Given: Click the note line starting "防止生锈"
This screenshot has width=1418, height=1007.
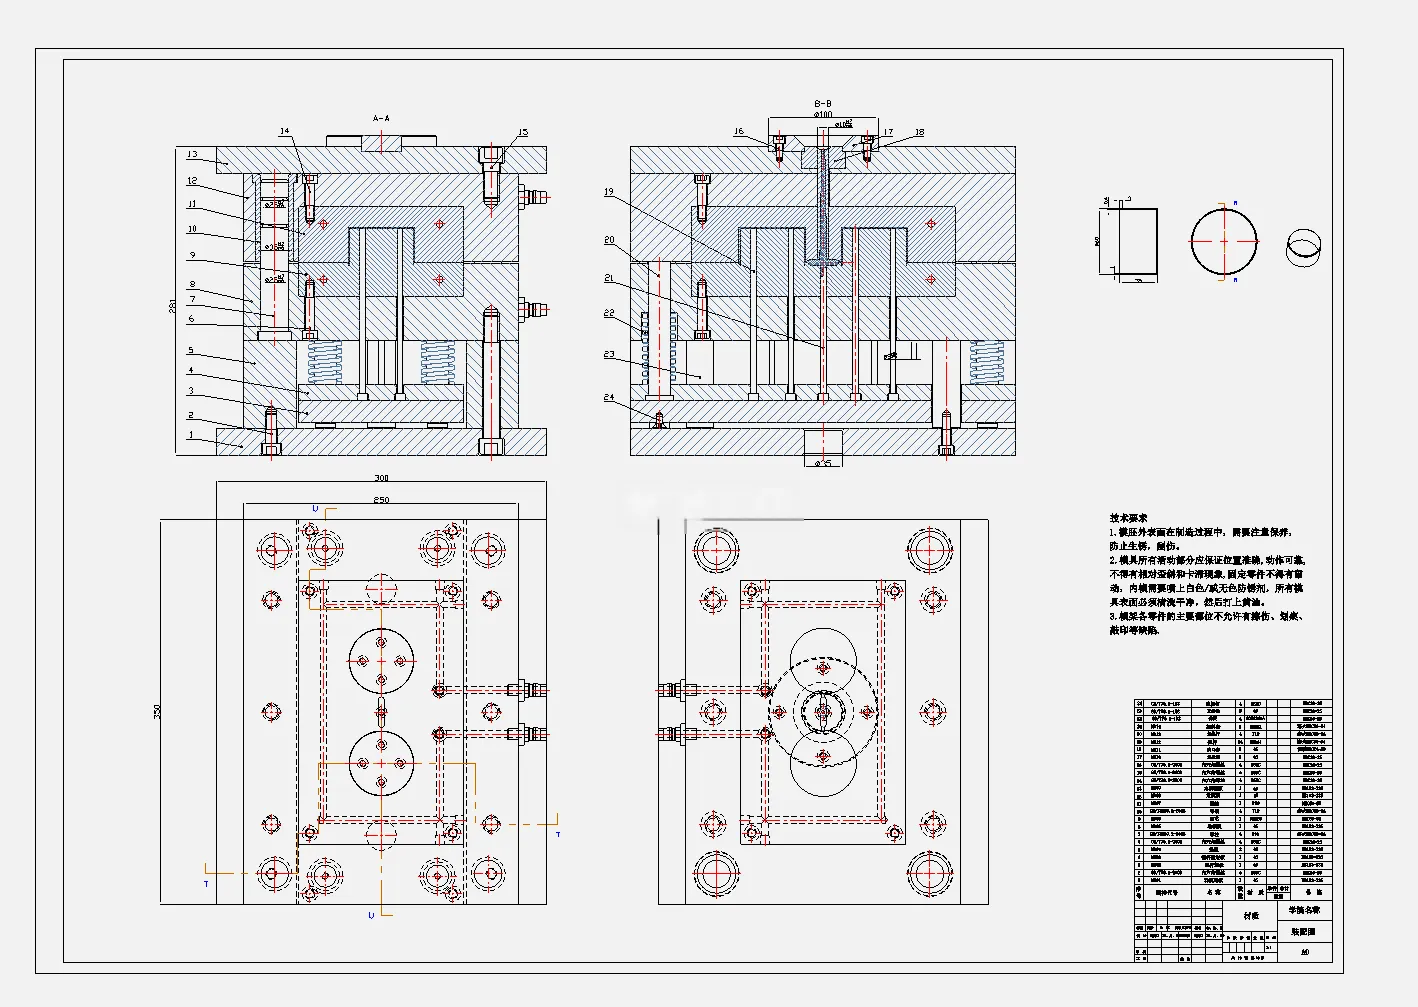Looking at the screenshot, I should tap(1145, 546).
